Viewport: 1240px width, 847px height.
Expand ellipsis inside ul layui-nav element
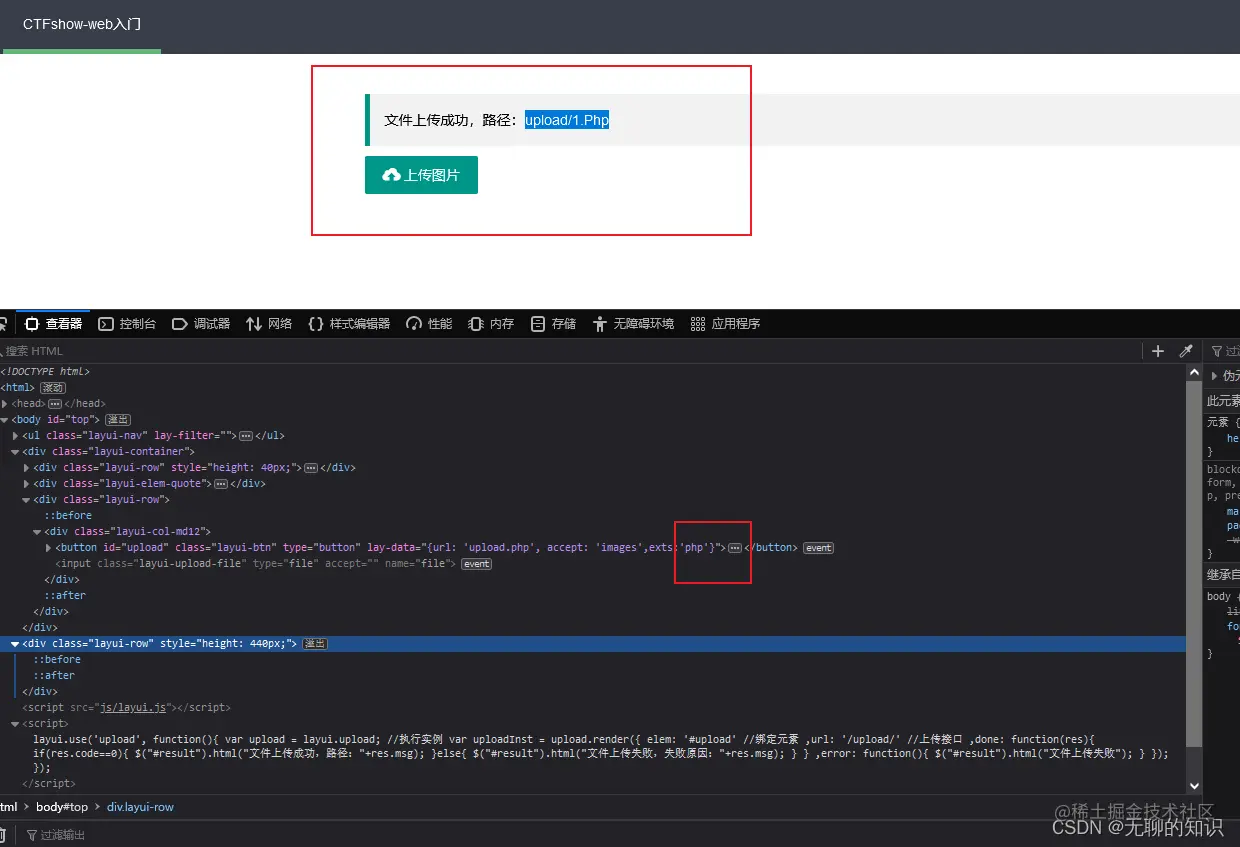coord(245,436)
